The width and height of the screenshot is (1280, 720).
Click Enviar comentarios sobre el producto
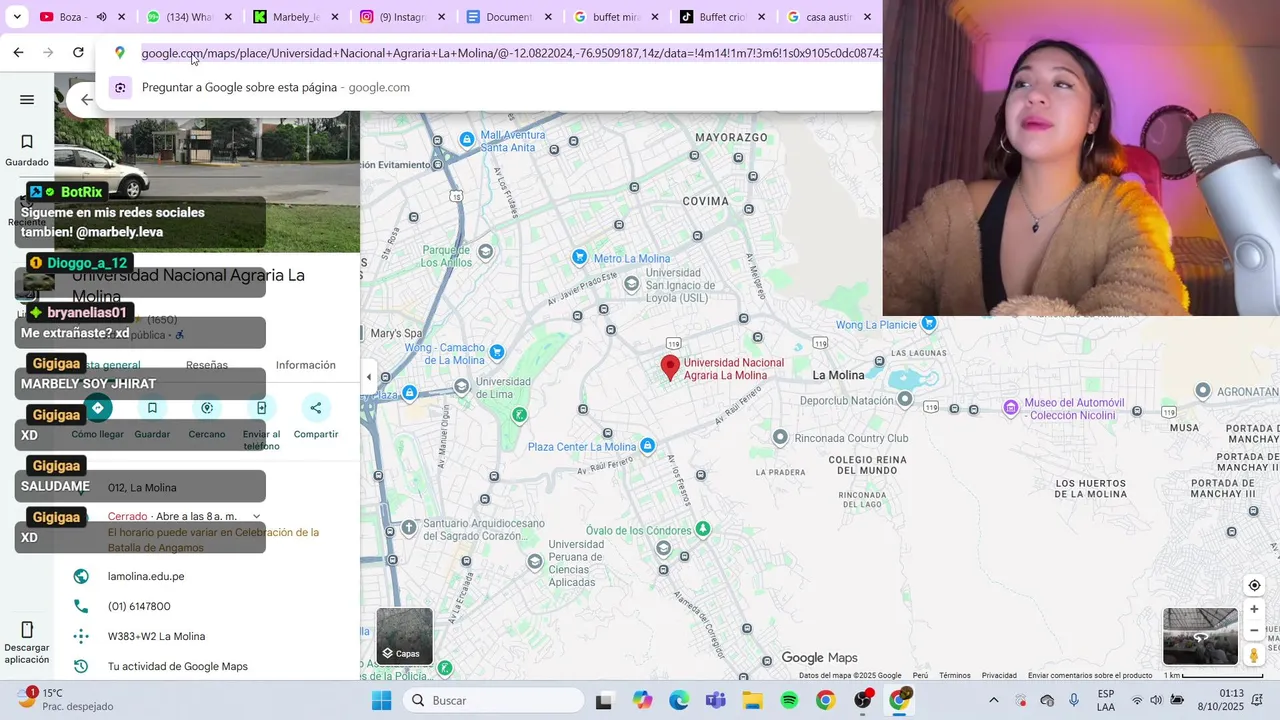click(x=1090, y=675)
